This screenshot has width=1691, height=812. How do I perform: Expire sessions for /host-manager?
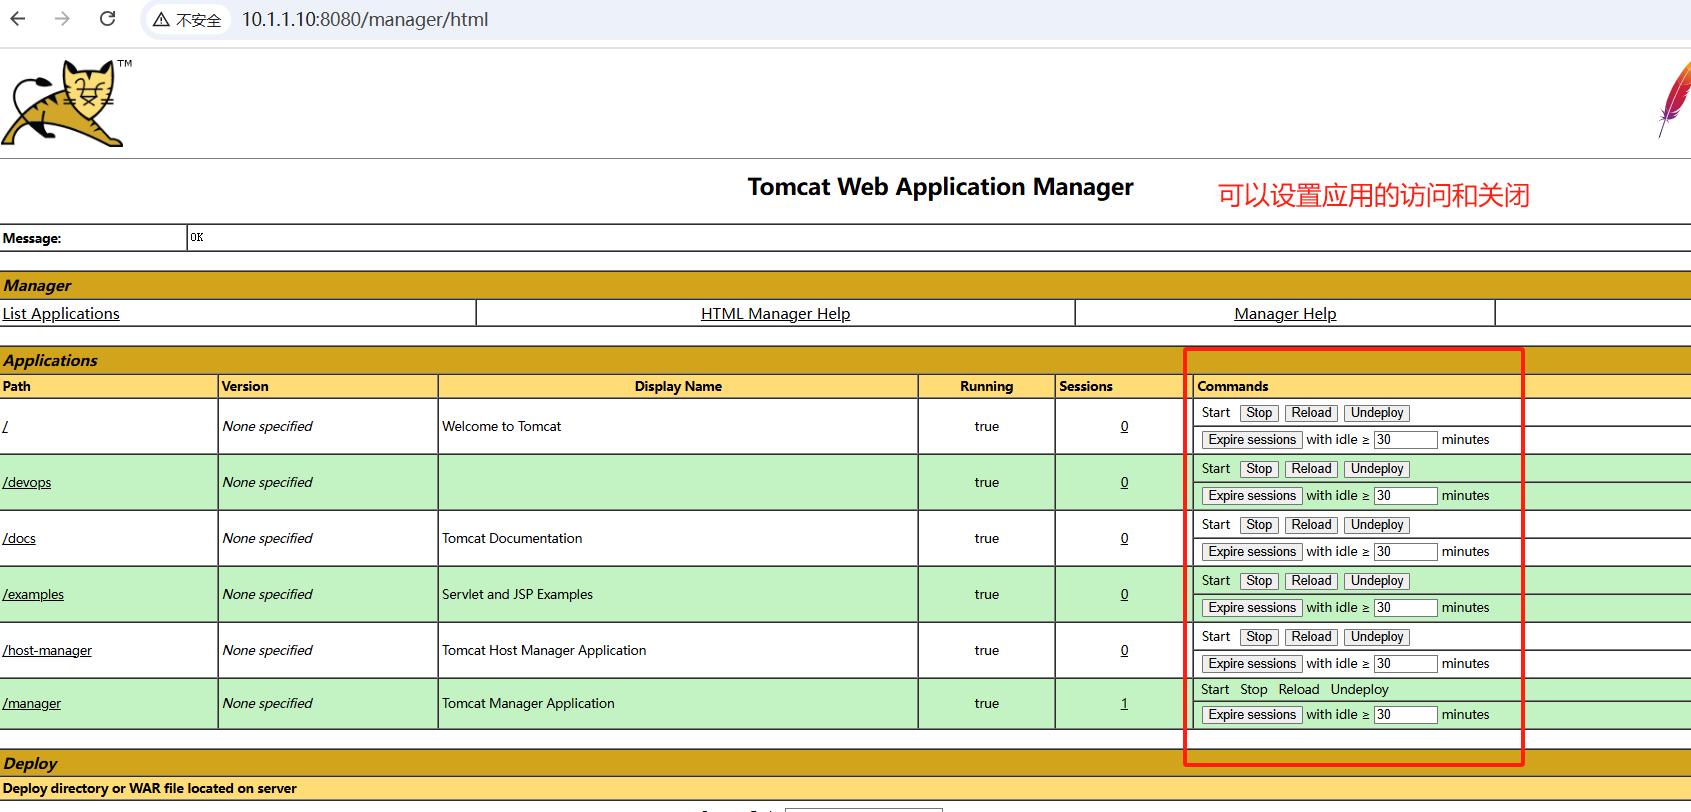pos(1252,664)
